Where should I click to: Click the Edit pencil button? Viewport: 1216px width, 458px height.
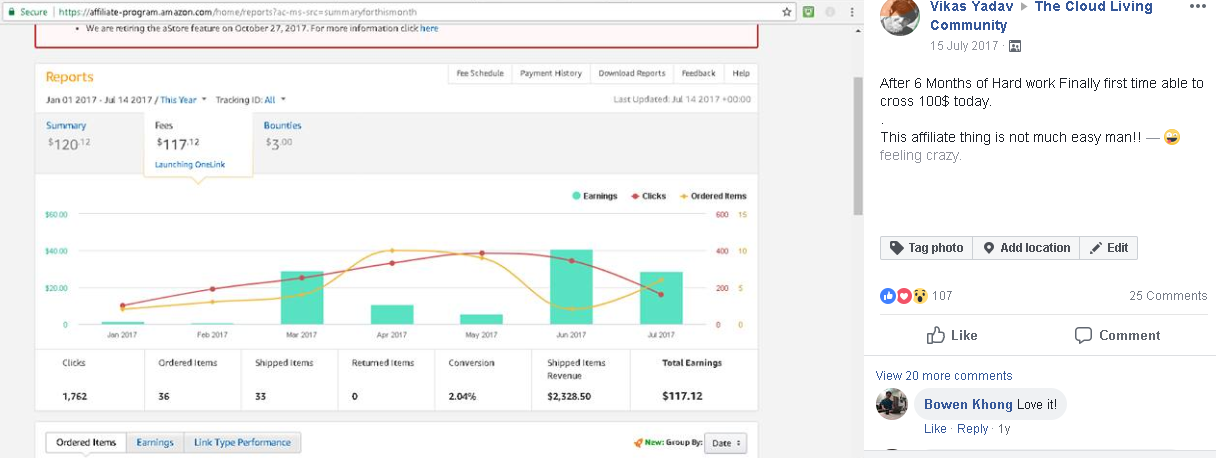coord(1108,248)
